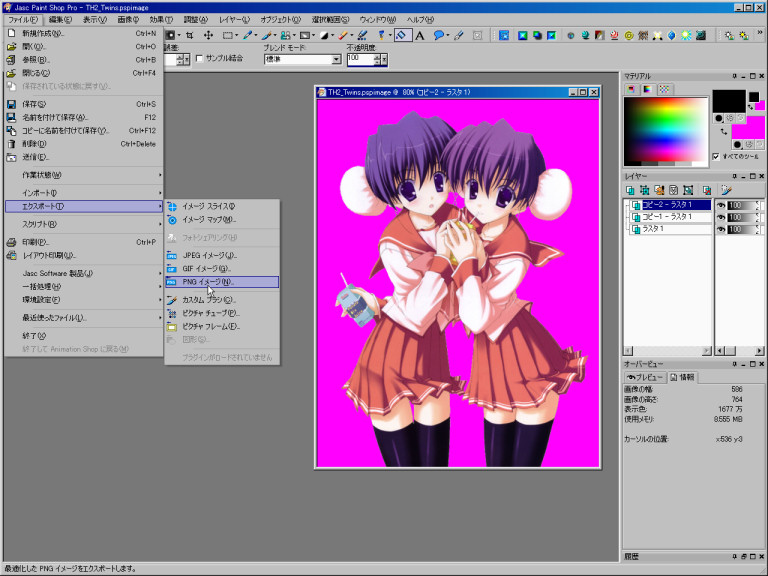Select the Eraser tool

click(343, 35)
